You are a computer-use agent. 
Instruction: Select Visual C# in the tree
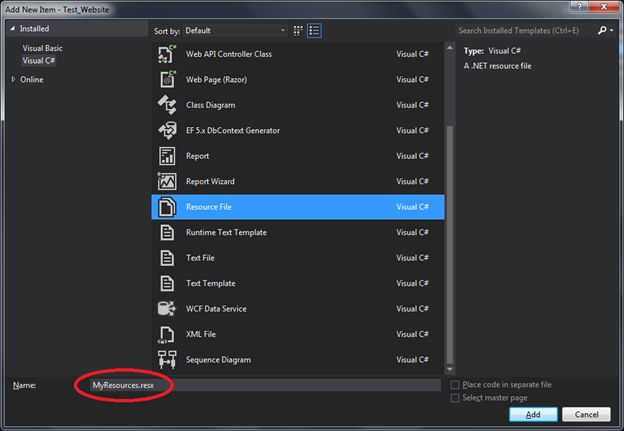click(39, 60)
